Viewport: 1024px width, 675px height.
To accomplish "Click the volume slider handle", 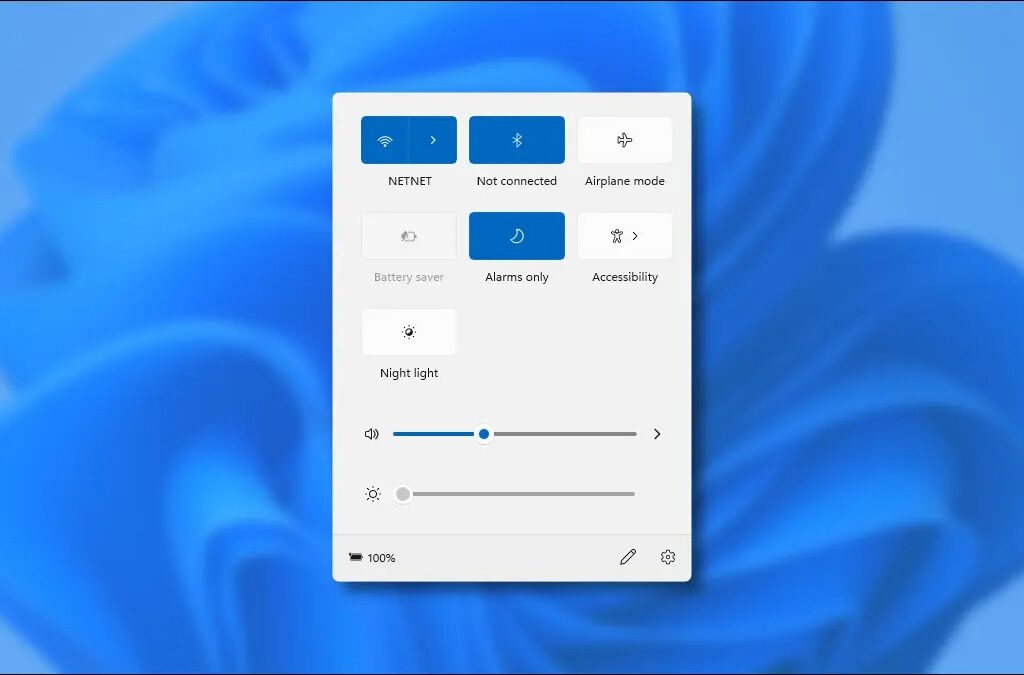I will [x=484, y=433].
